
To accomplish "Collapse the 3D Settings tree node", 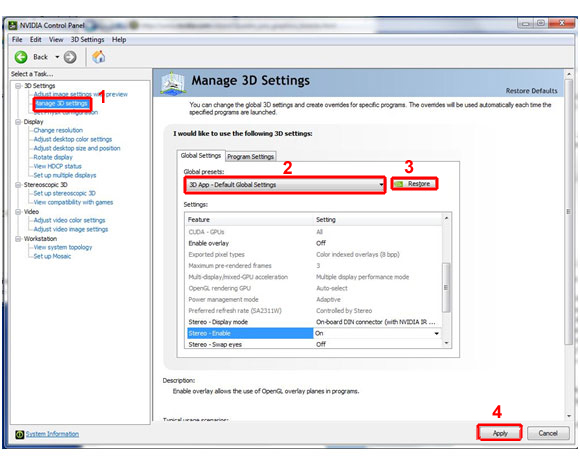I will (x=18, y=86).
